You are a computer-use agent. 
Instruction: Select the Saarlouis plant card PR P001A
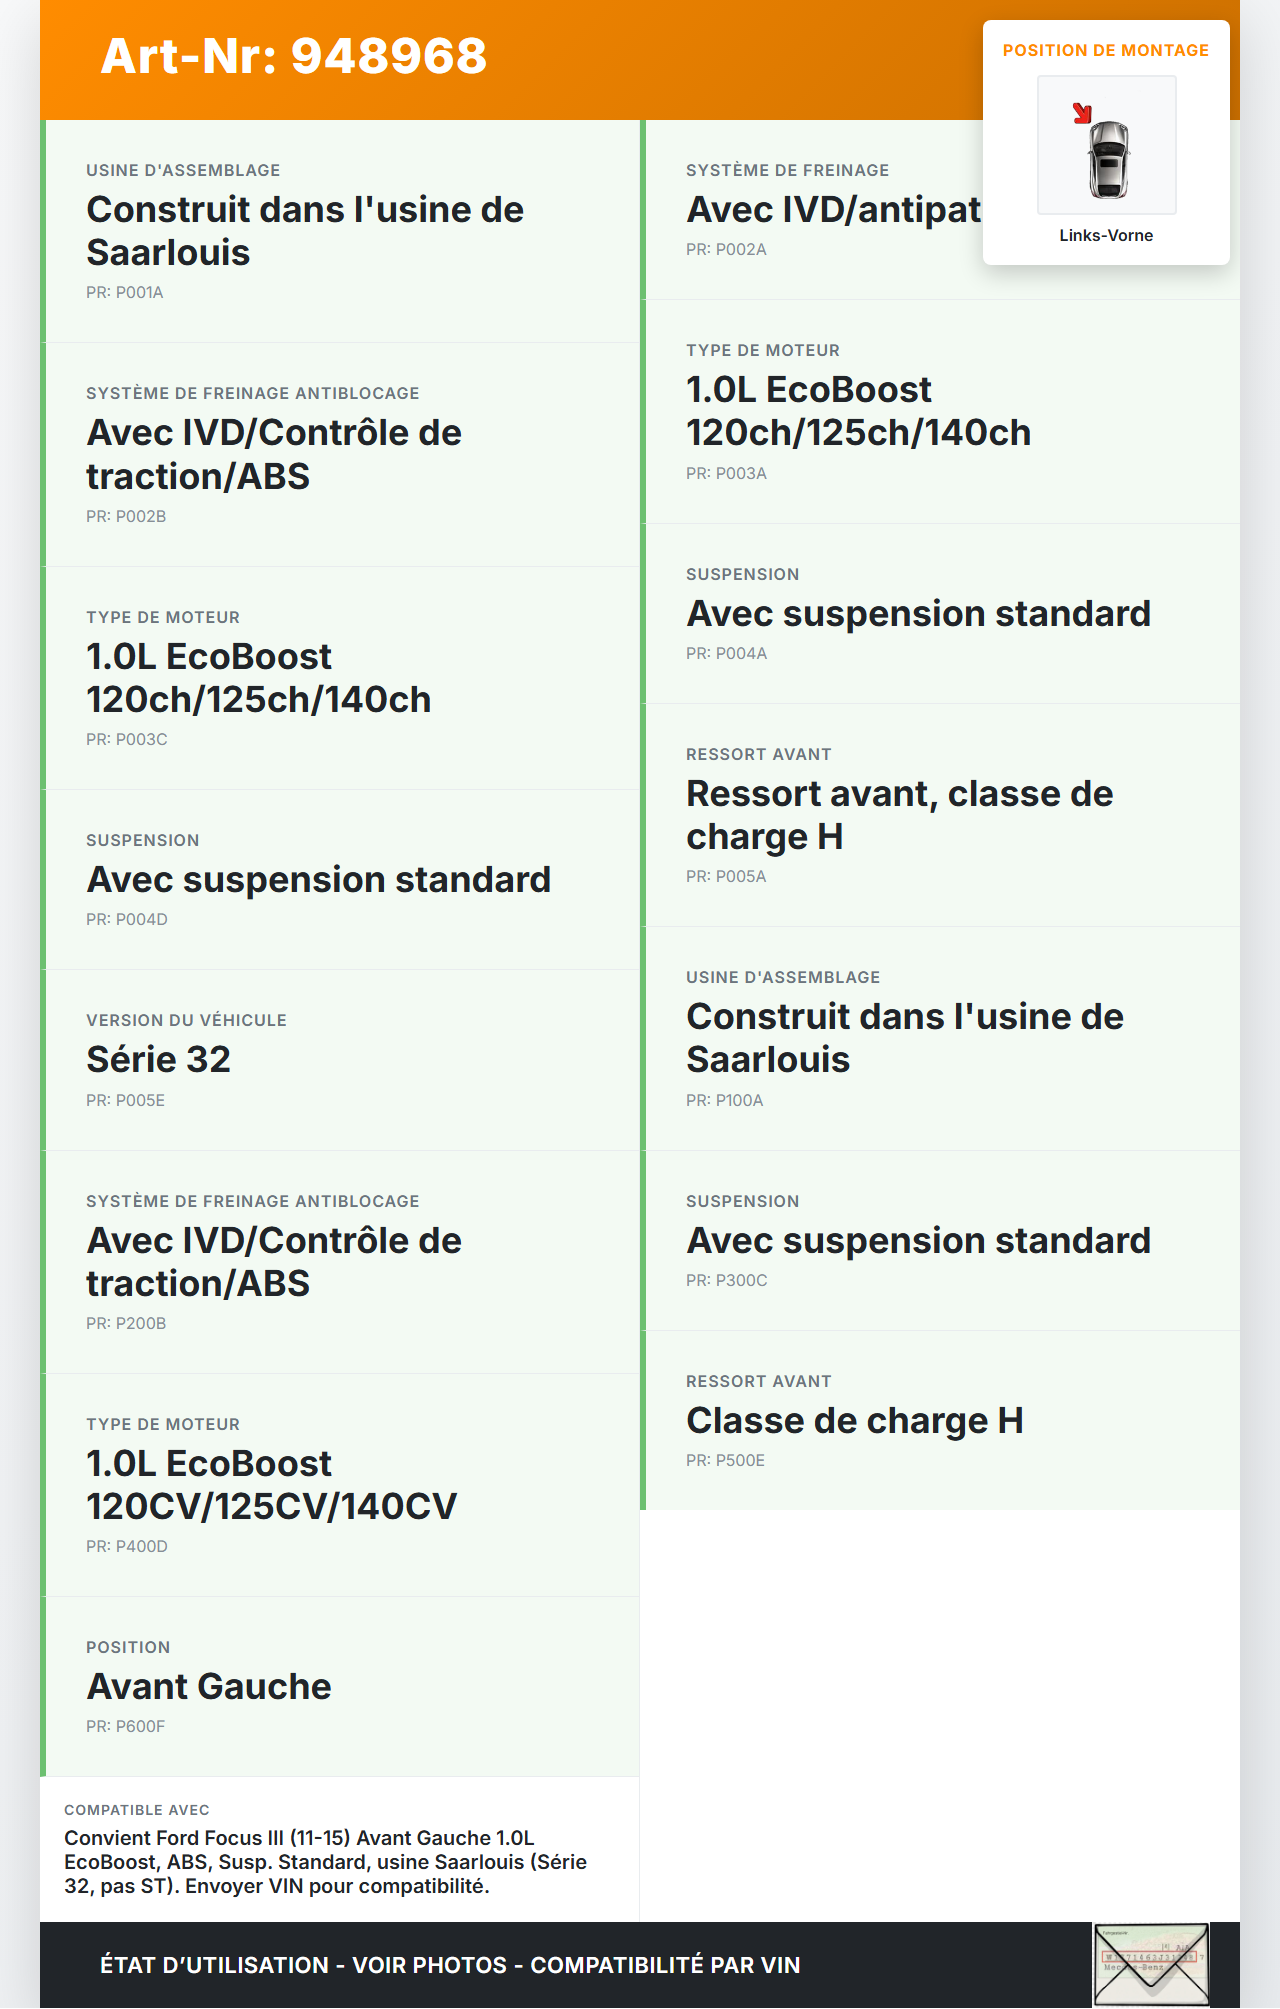[x=340, y=232]
